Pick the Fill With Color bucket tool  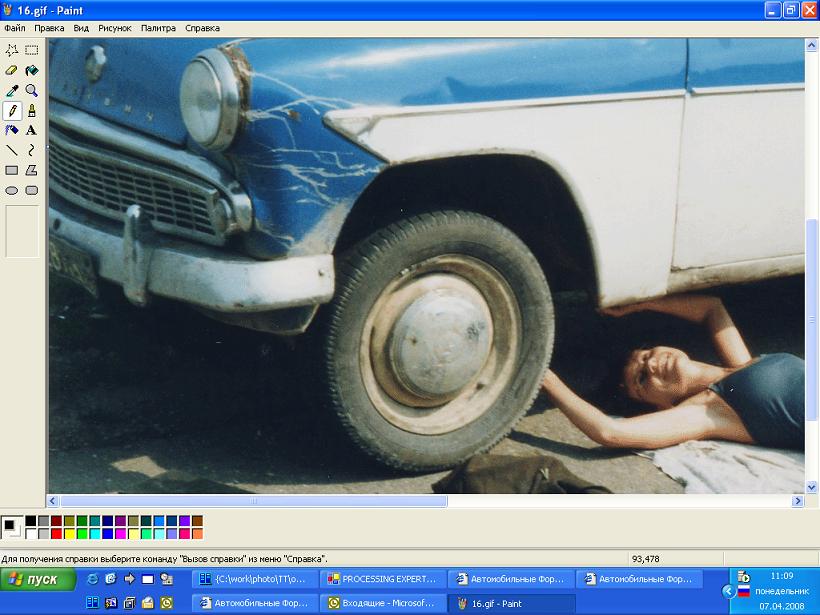click(x=32, y=70)
